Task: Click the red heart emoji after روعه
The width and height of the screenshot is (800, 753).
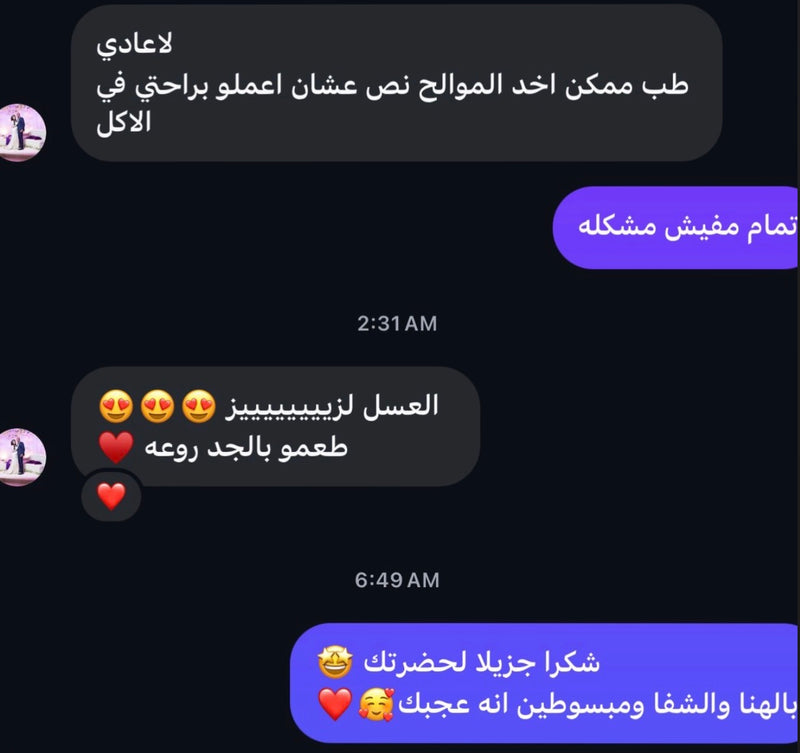Action: (116, 447)
